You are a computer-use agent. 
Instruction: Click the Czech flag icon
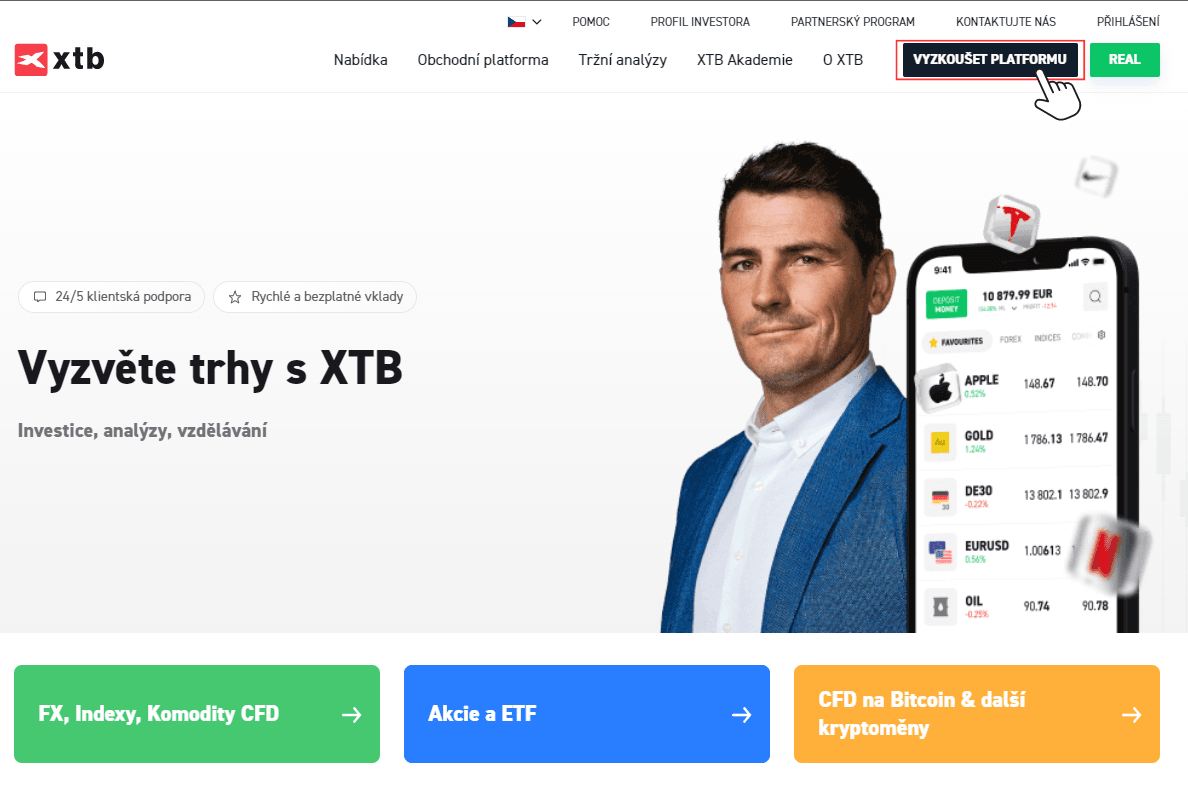(516, 22)
